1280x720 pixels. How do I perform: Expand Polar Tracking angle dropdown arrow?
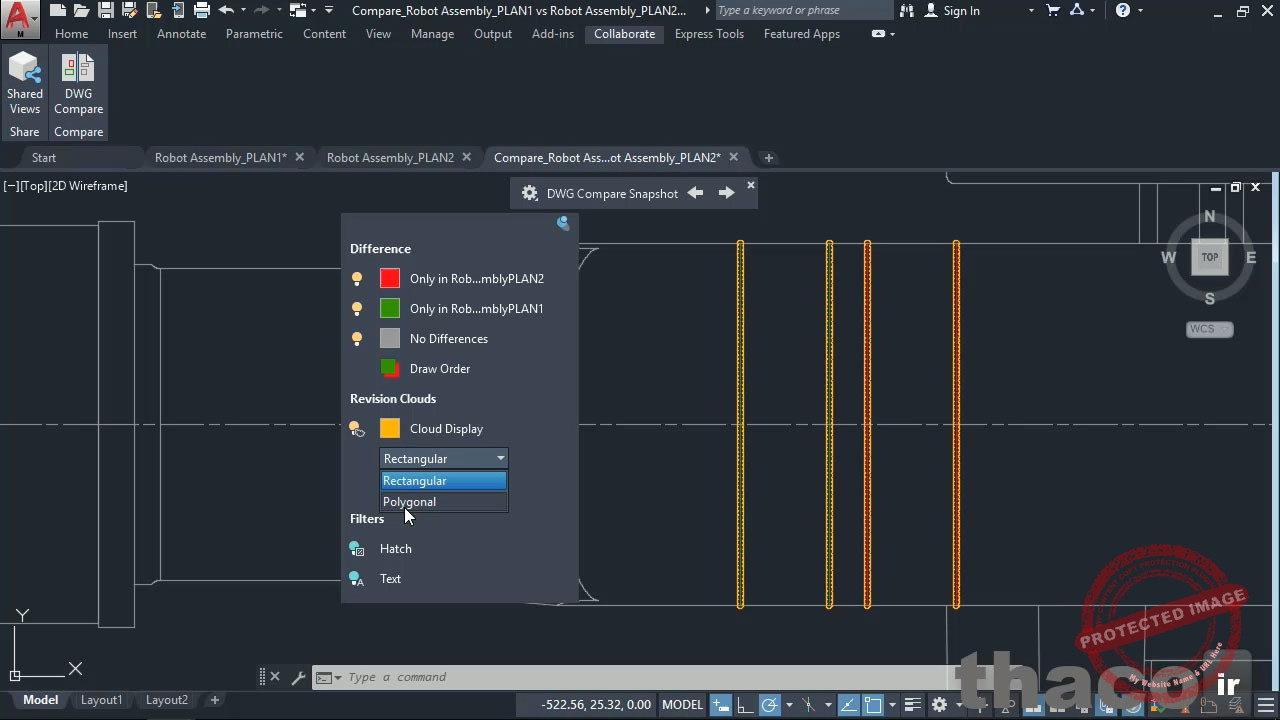tap(788, 705)
